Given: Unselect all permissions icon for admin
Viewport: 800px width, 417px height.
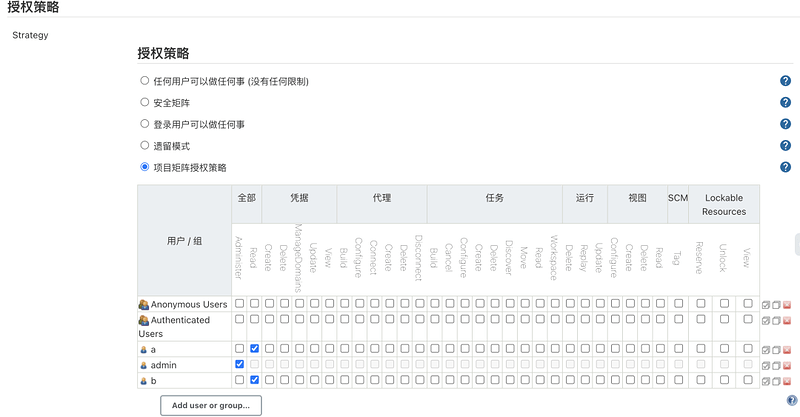Looking at the screenshot, I should [776, 365].
